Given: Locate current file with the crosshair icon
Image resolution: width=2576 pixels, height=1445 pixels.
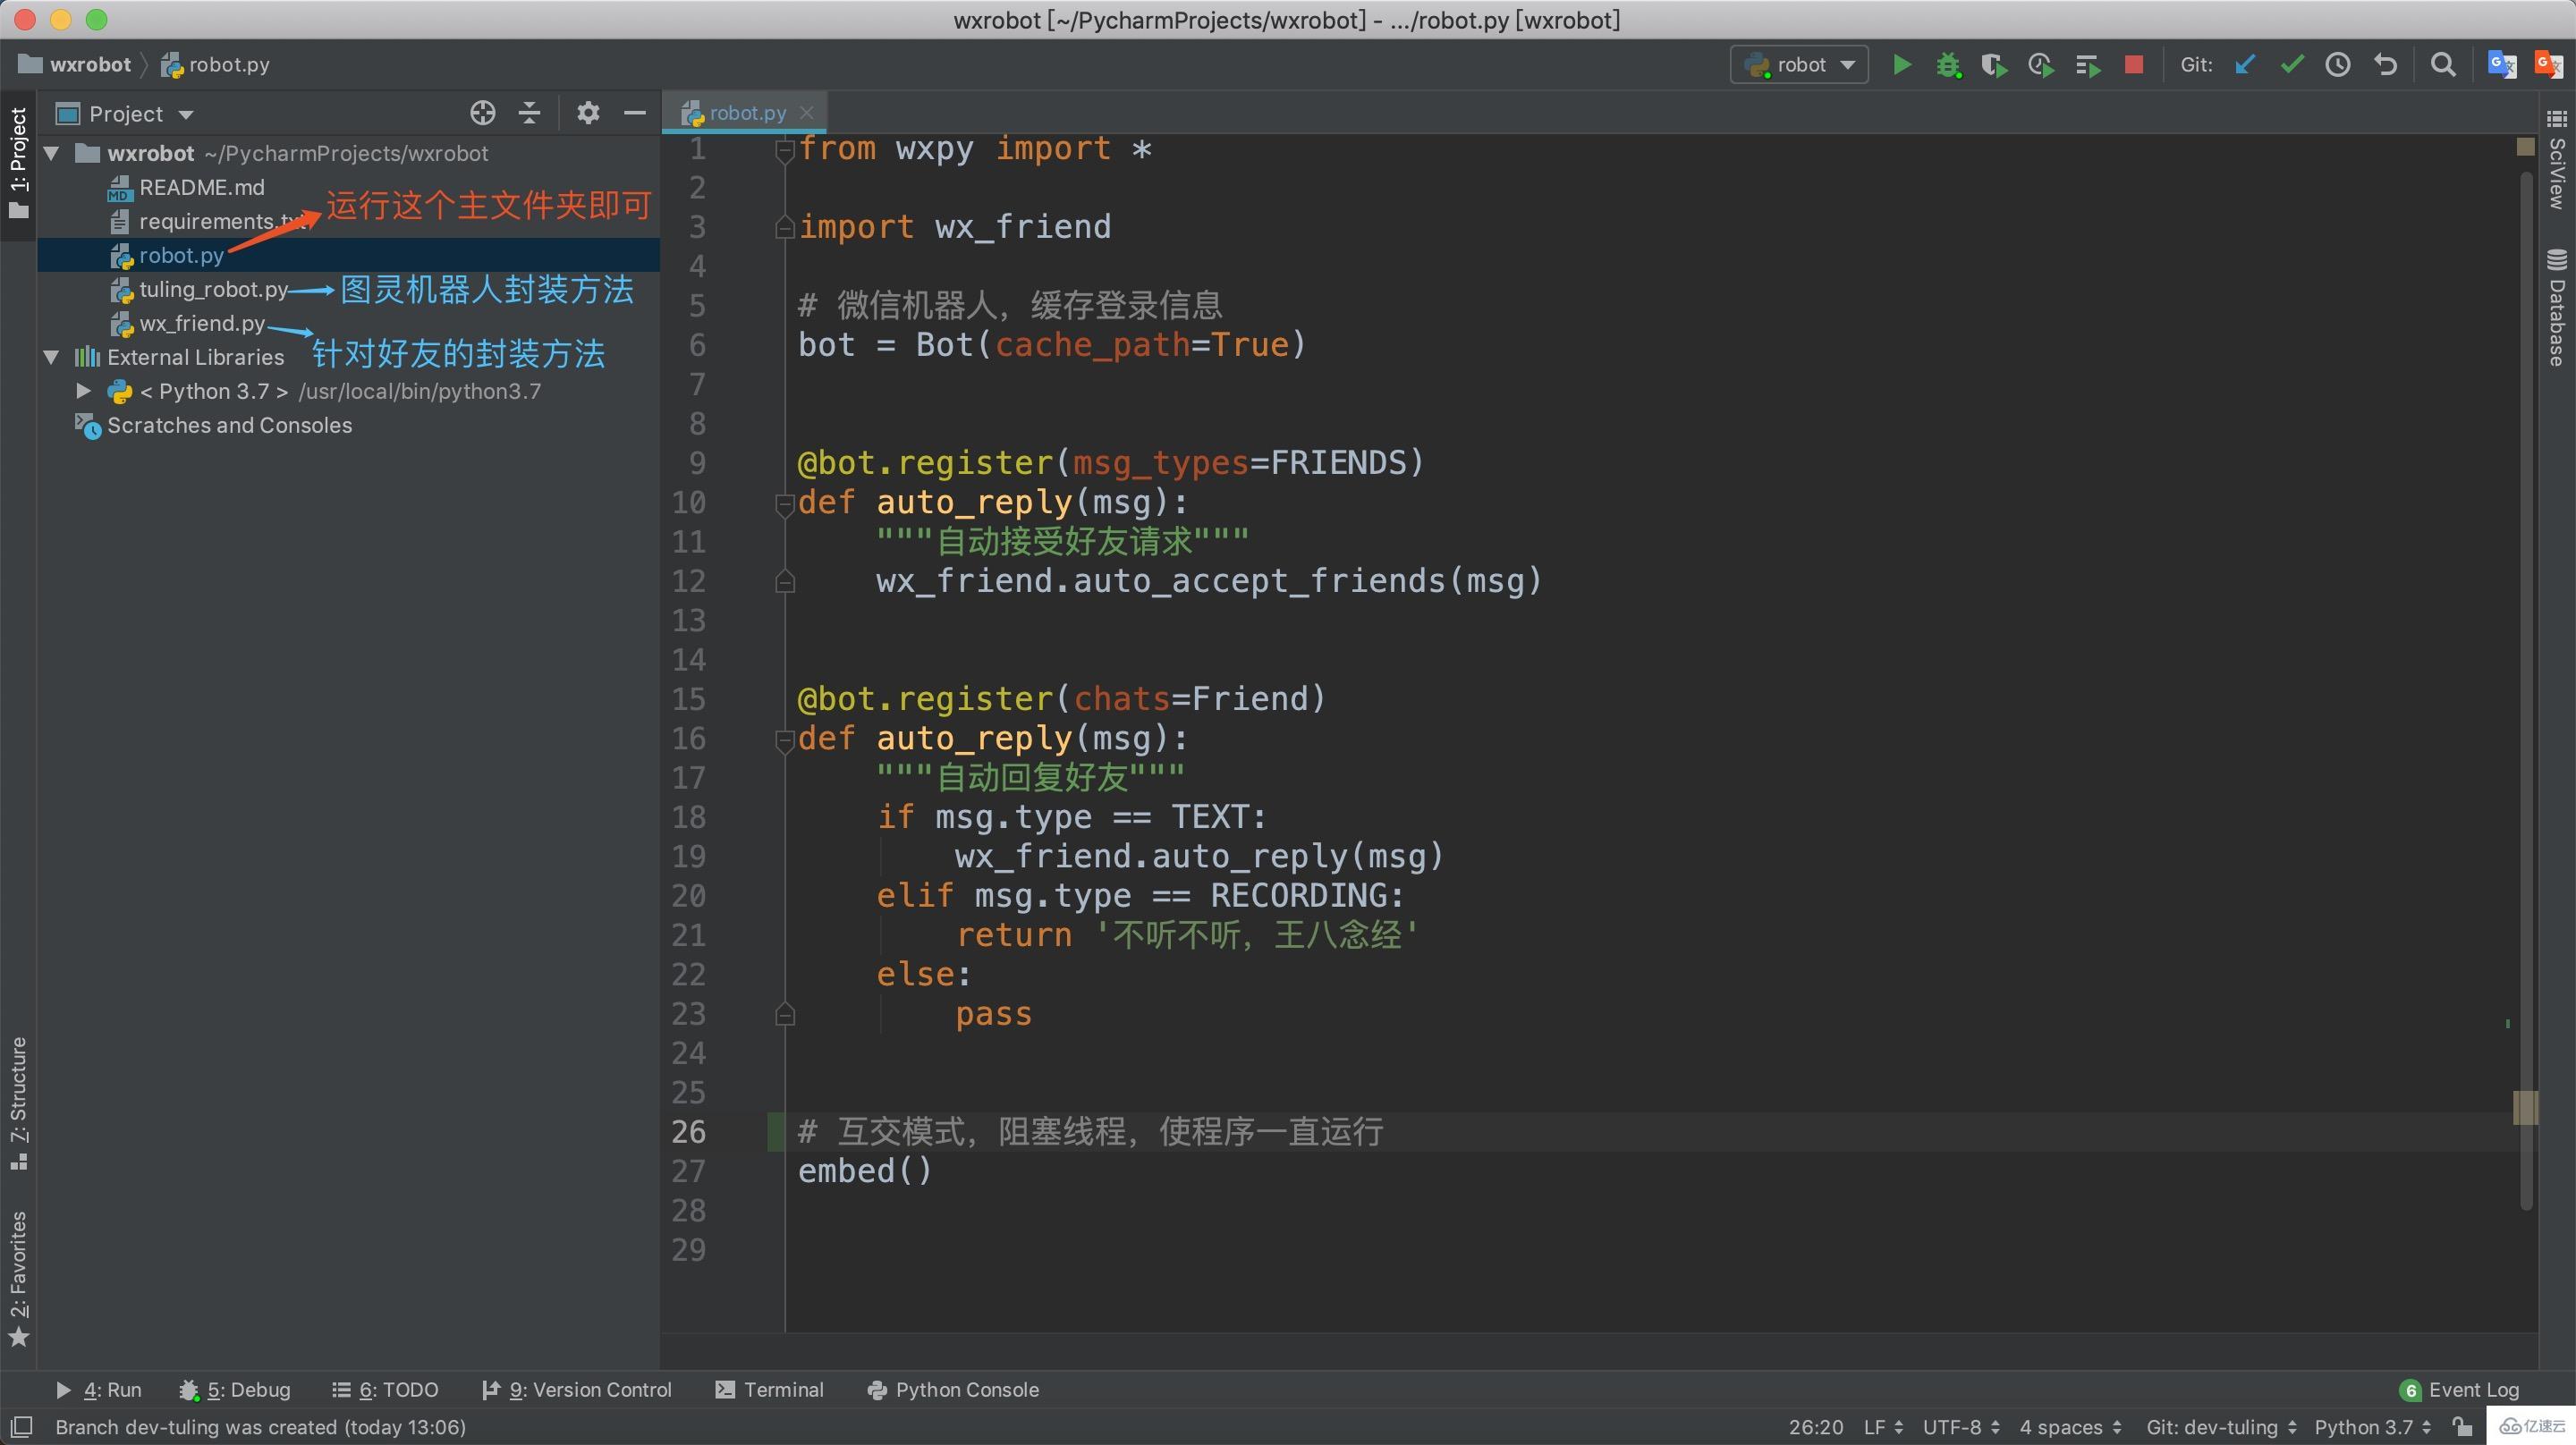Looking at the screenshot, I should pos(483,113).
